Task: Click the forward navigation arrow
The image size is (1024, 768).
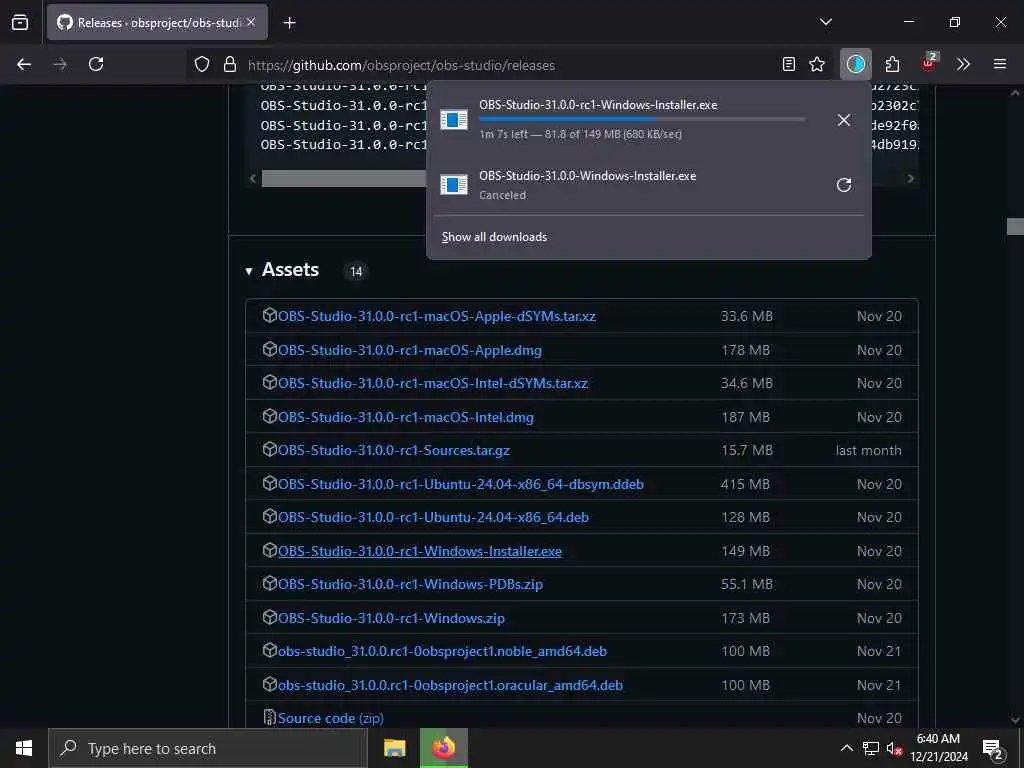Action: click(x=59, y=64)
